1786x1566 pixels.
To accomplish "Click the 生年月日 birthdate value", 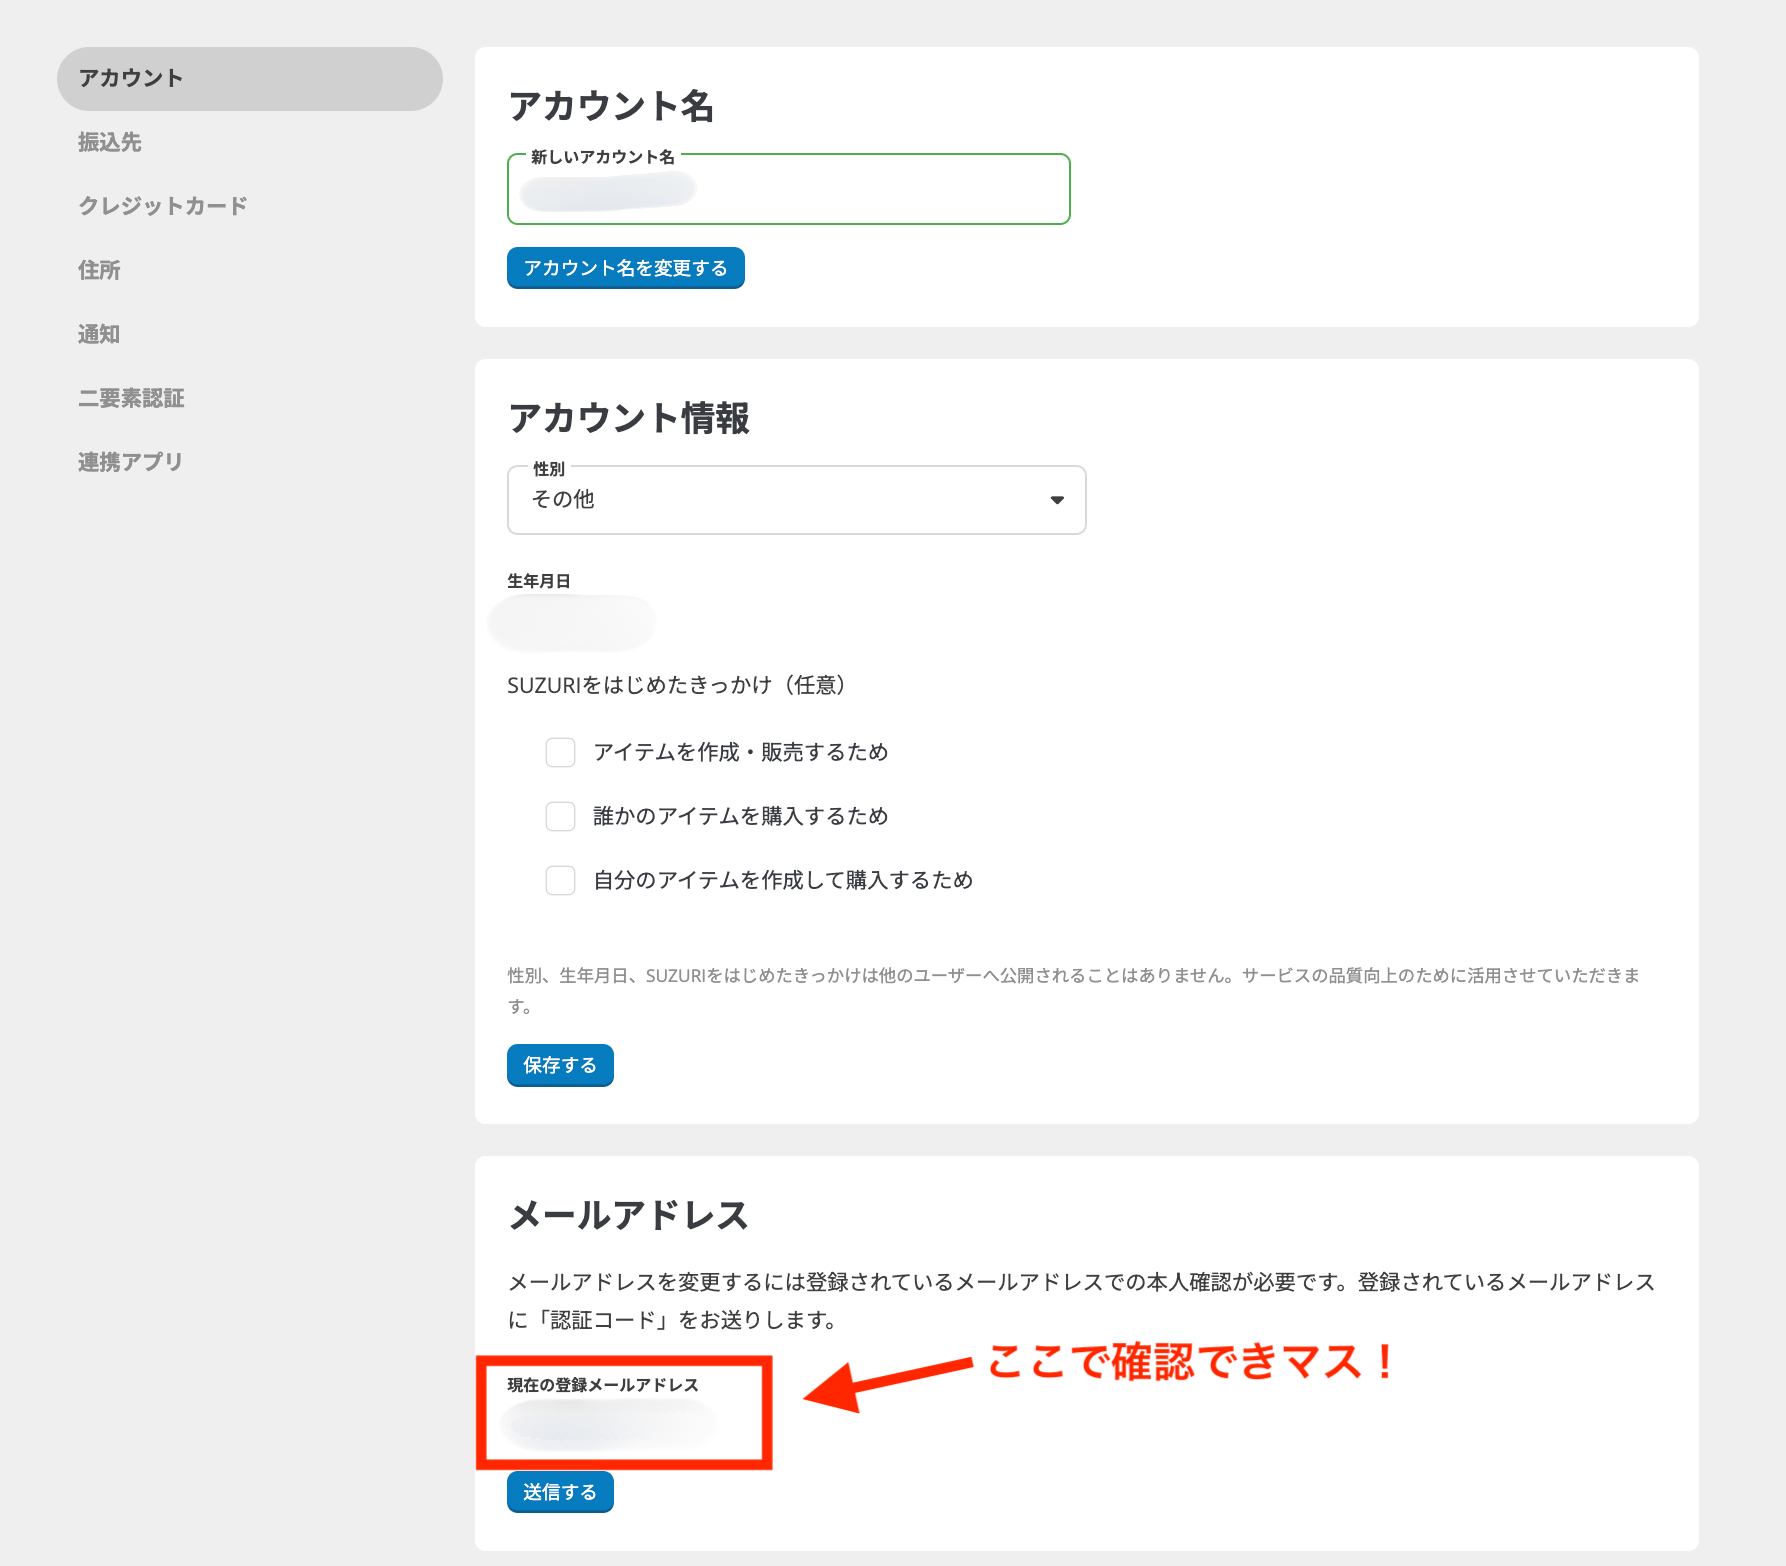I will coord(571,621).
